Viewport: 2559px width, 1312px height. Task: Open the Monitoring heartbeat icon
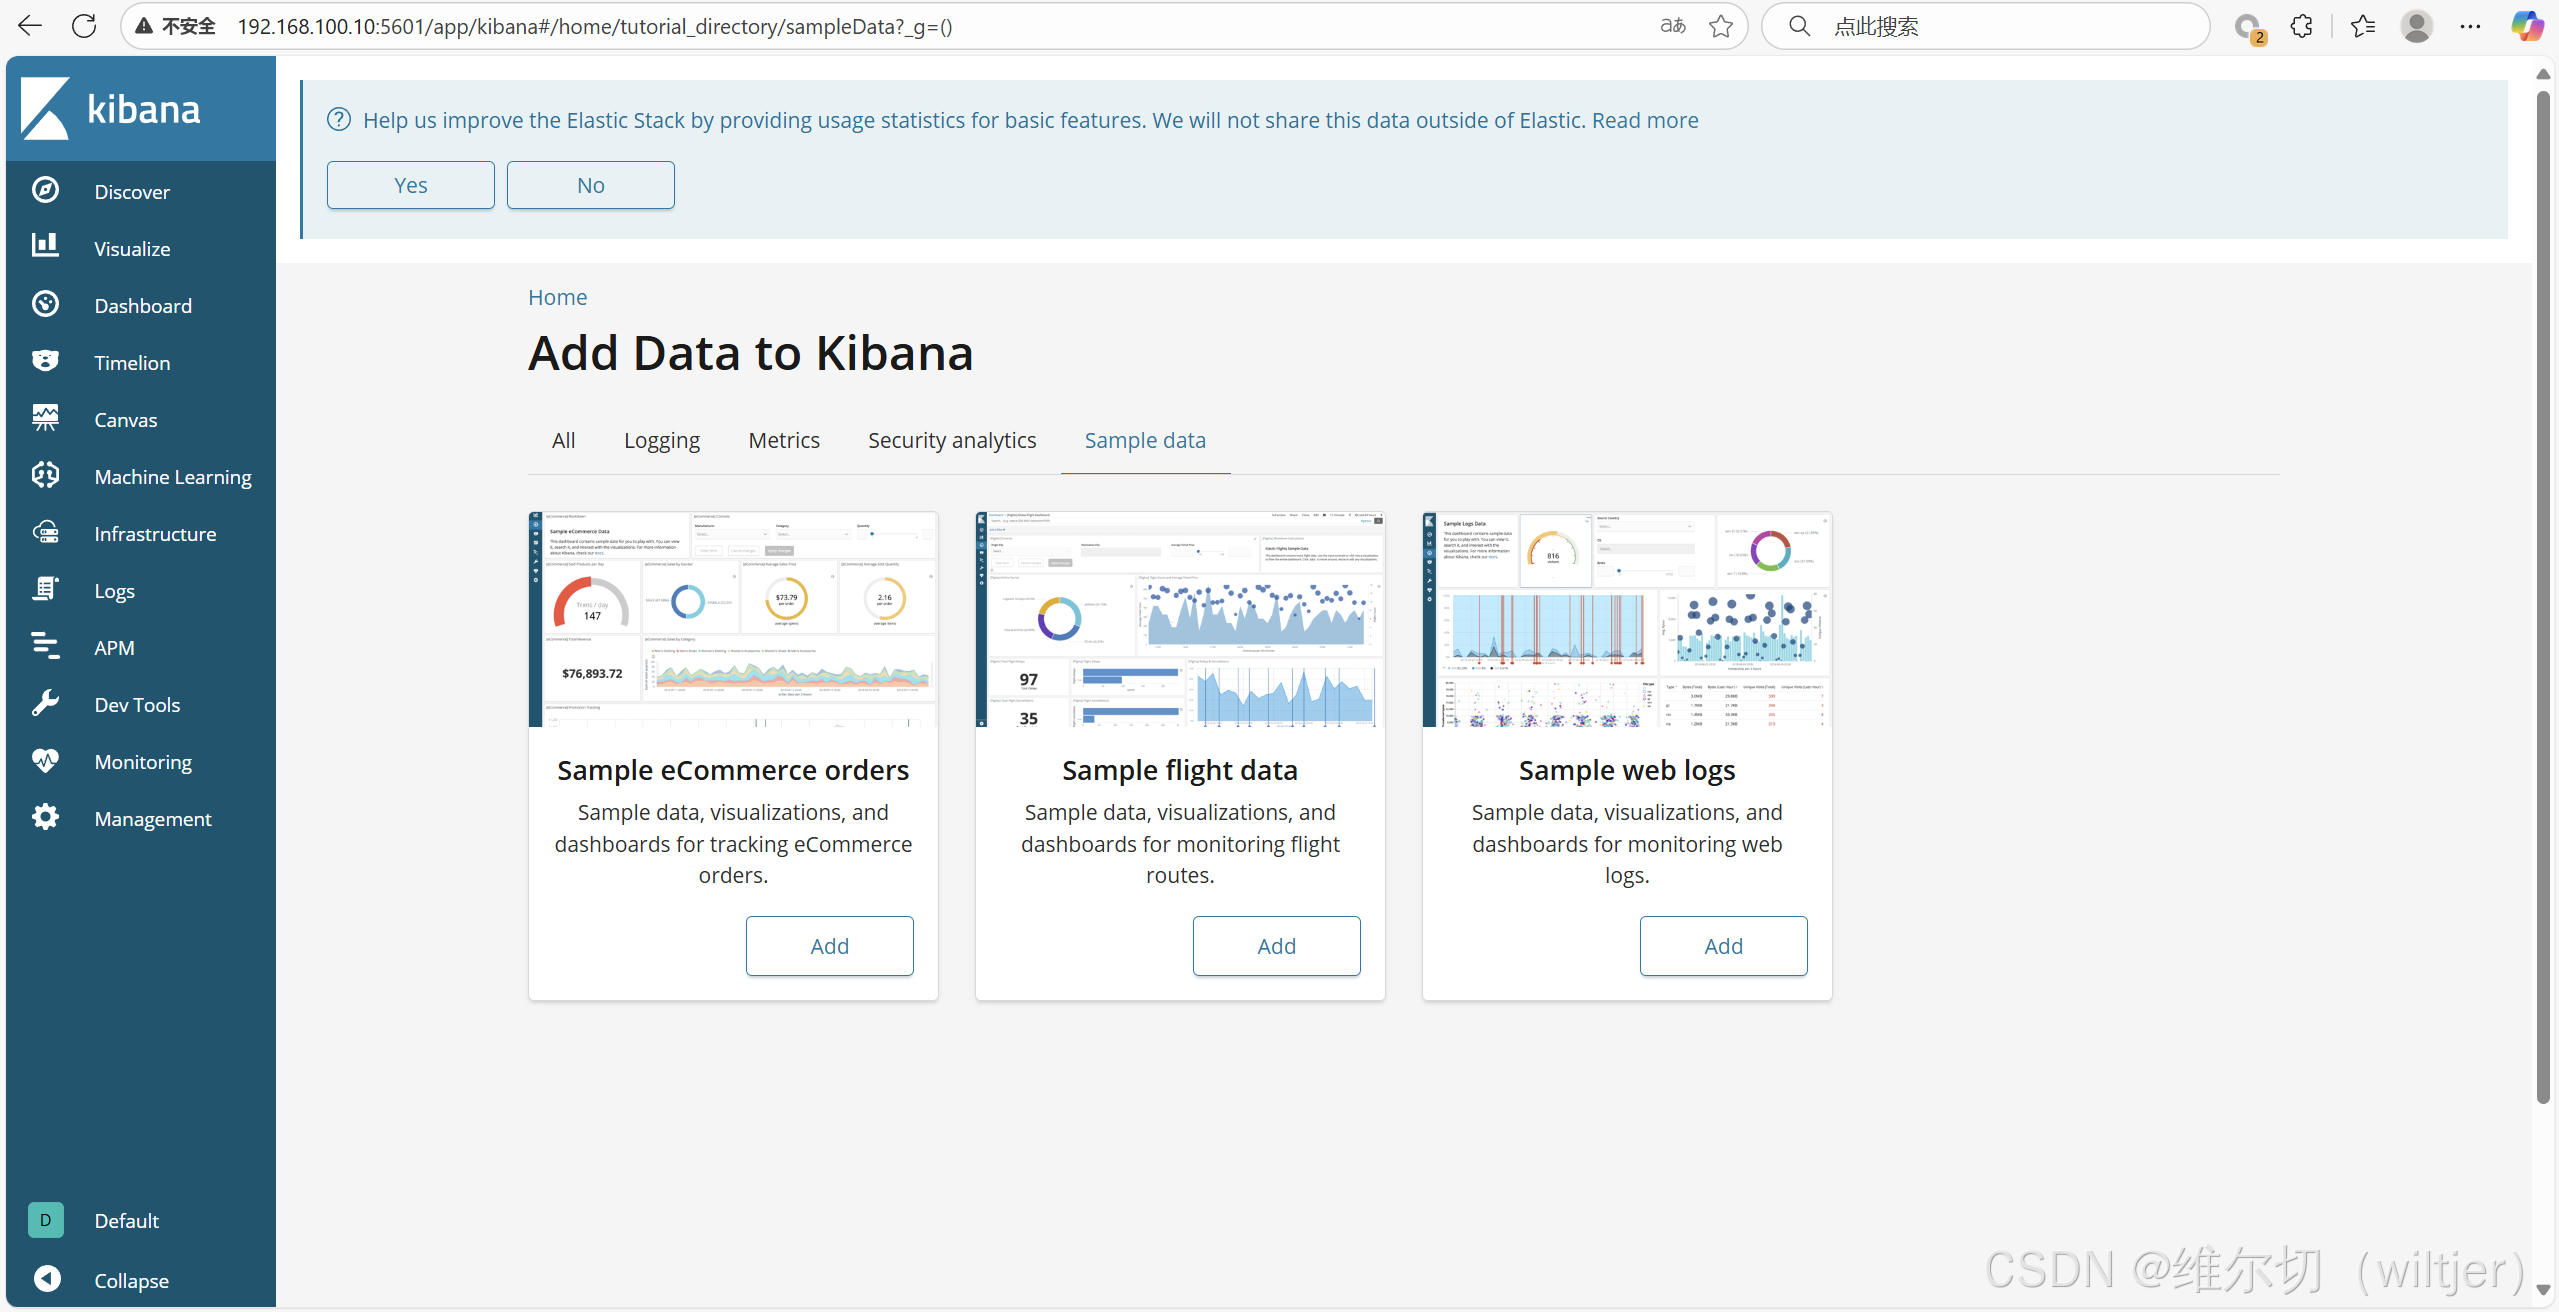[x=45, y=760]
